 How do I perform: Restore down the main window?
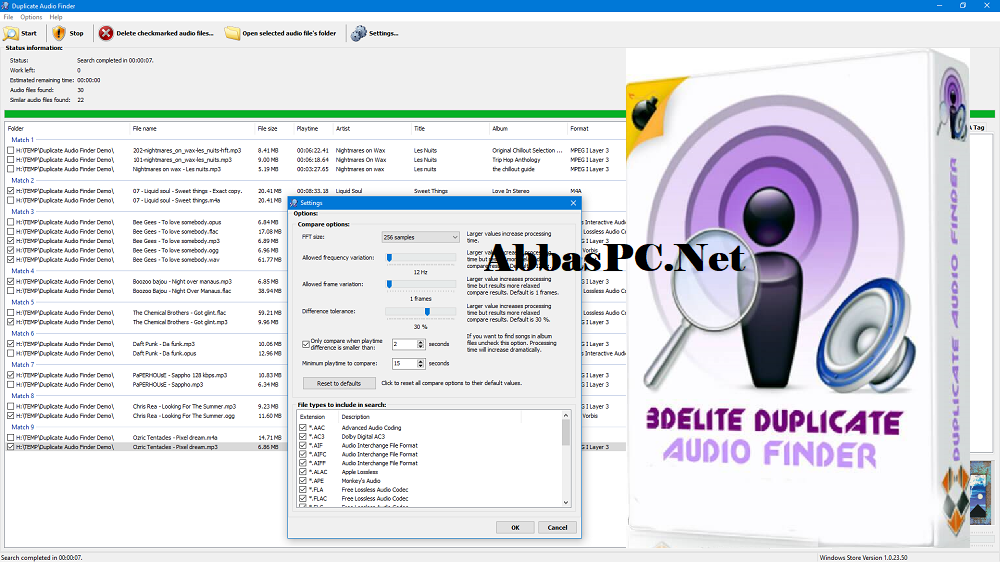pos(962,6)
